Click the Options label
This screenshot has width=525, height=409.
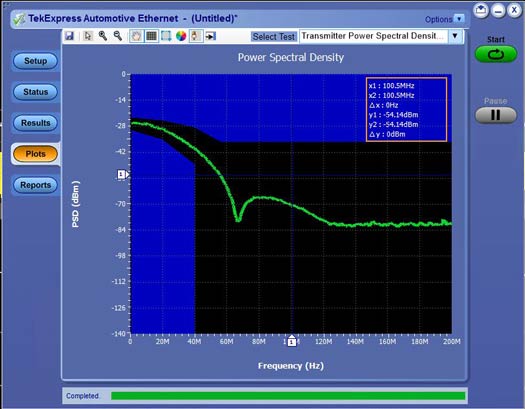(x=438, y=19)
